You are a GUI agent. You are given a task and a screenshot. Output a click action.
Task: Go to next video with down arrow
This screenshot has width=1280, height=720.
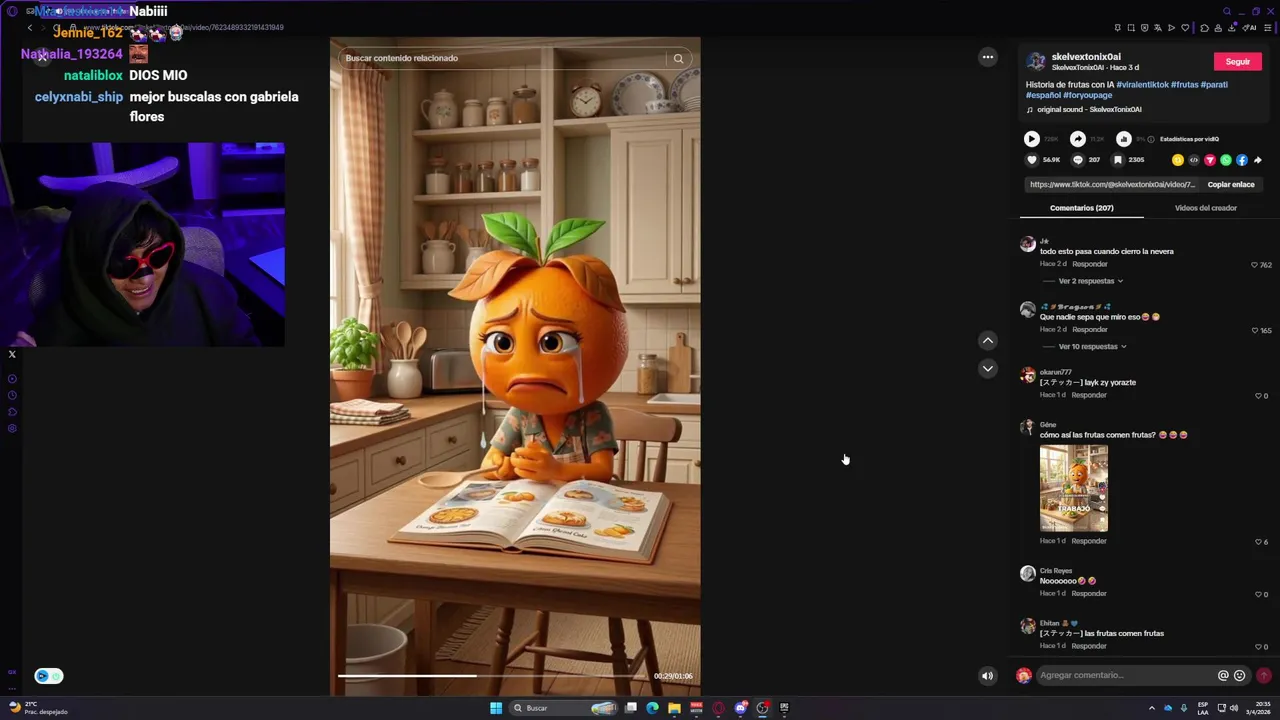coord(988,368)
